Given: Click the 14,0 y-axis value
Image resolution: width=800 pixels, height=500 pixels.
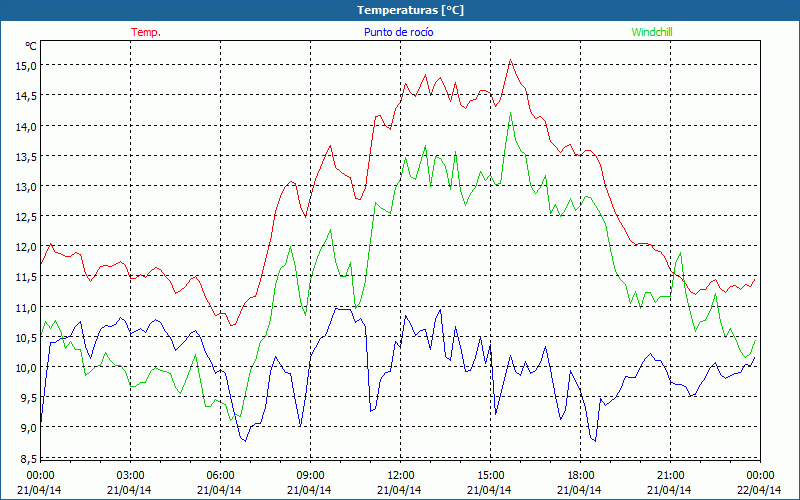Looking at the screenshot, I should (x=26, y=126).
